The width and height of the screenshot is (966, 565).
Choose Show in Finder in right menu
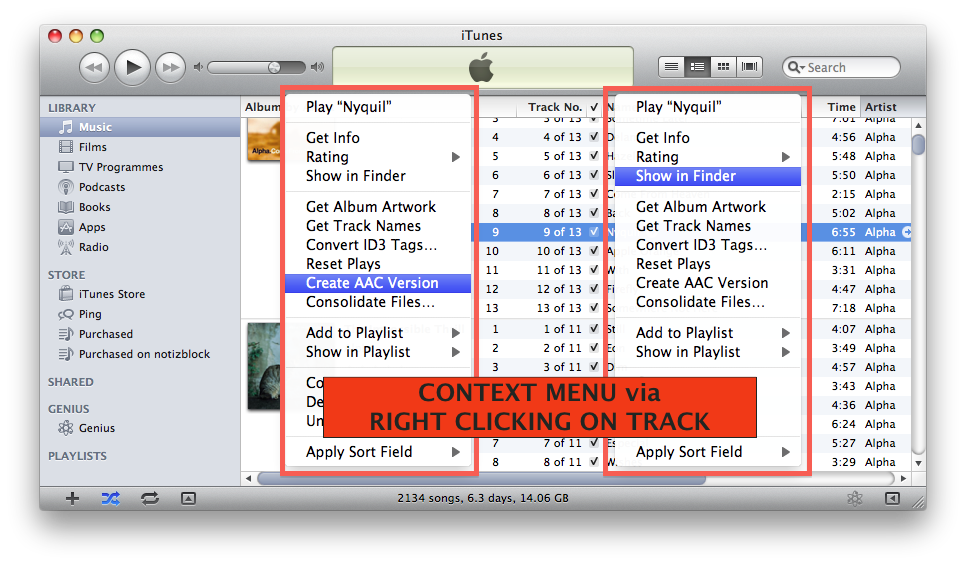(708, 176)
